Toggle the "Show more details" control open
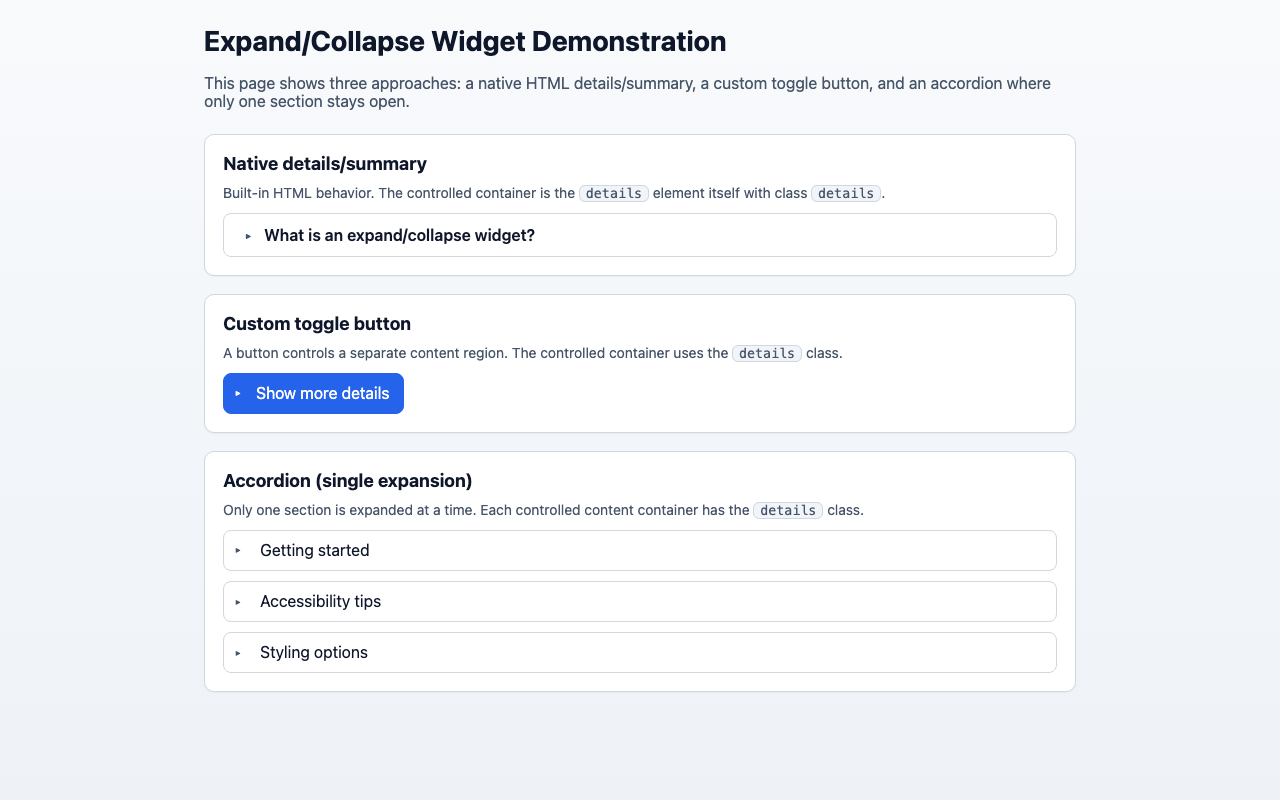1280x800 pixels. (313, 393)
